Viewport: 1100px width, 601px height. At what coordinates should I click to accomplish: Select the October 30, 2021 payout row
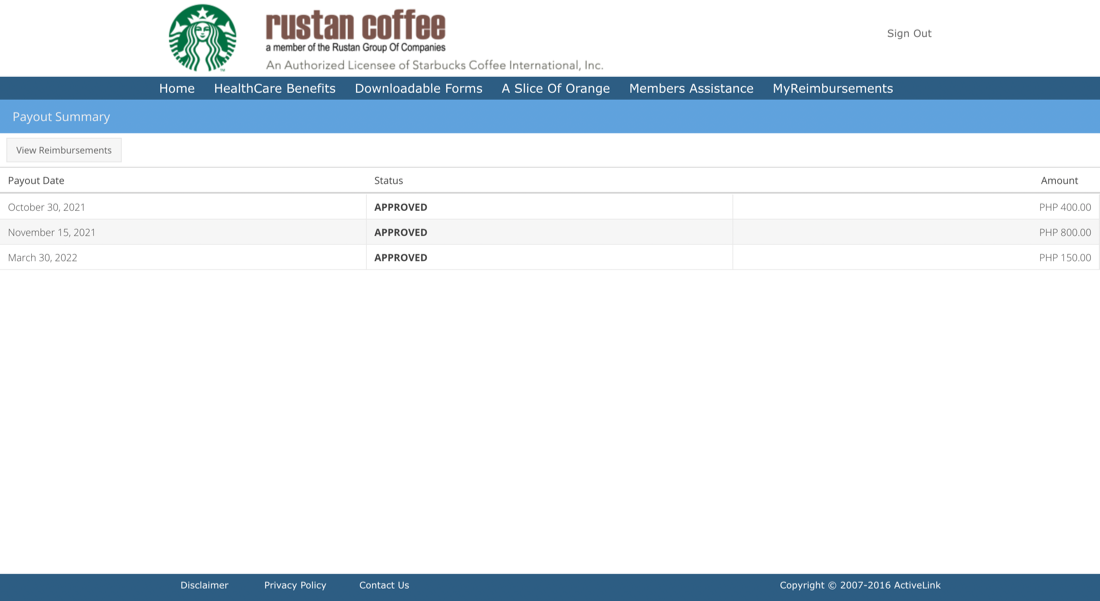click(47, 207)
